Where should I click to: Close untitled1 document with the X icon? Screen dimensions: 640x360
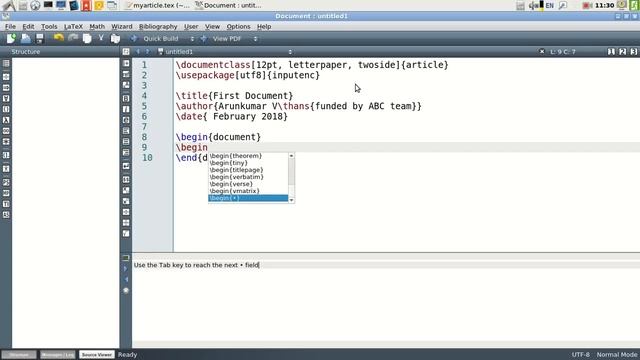(x=542, y=51)
